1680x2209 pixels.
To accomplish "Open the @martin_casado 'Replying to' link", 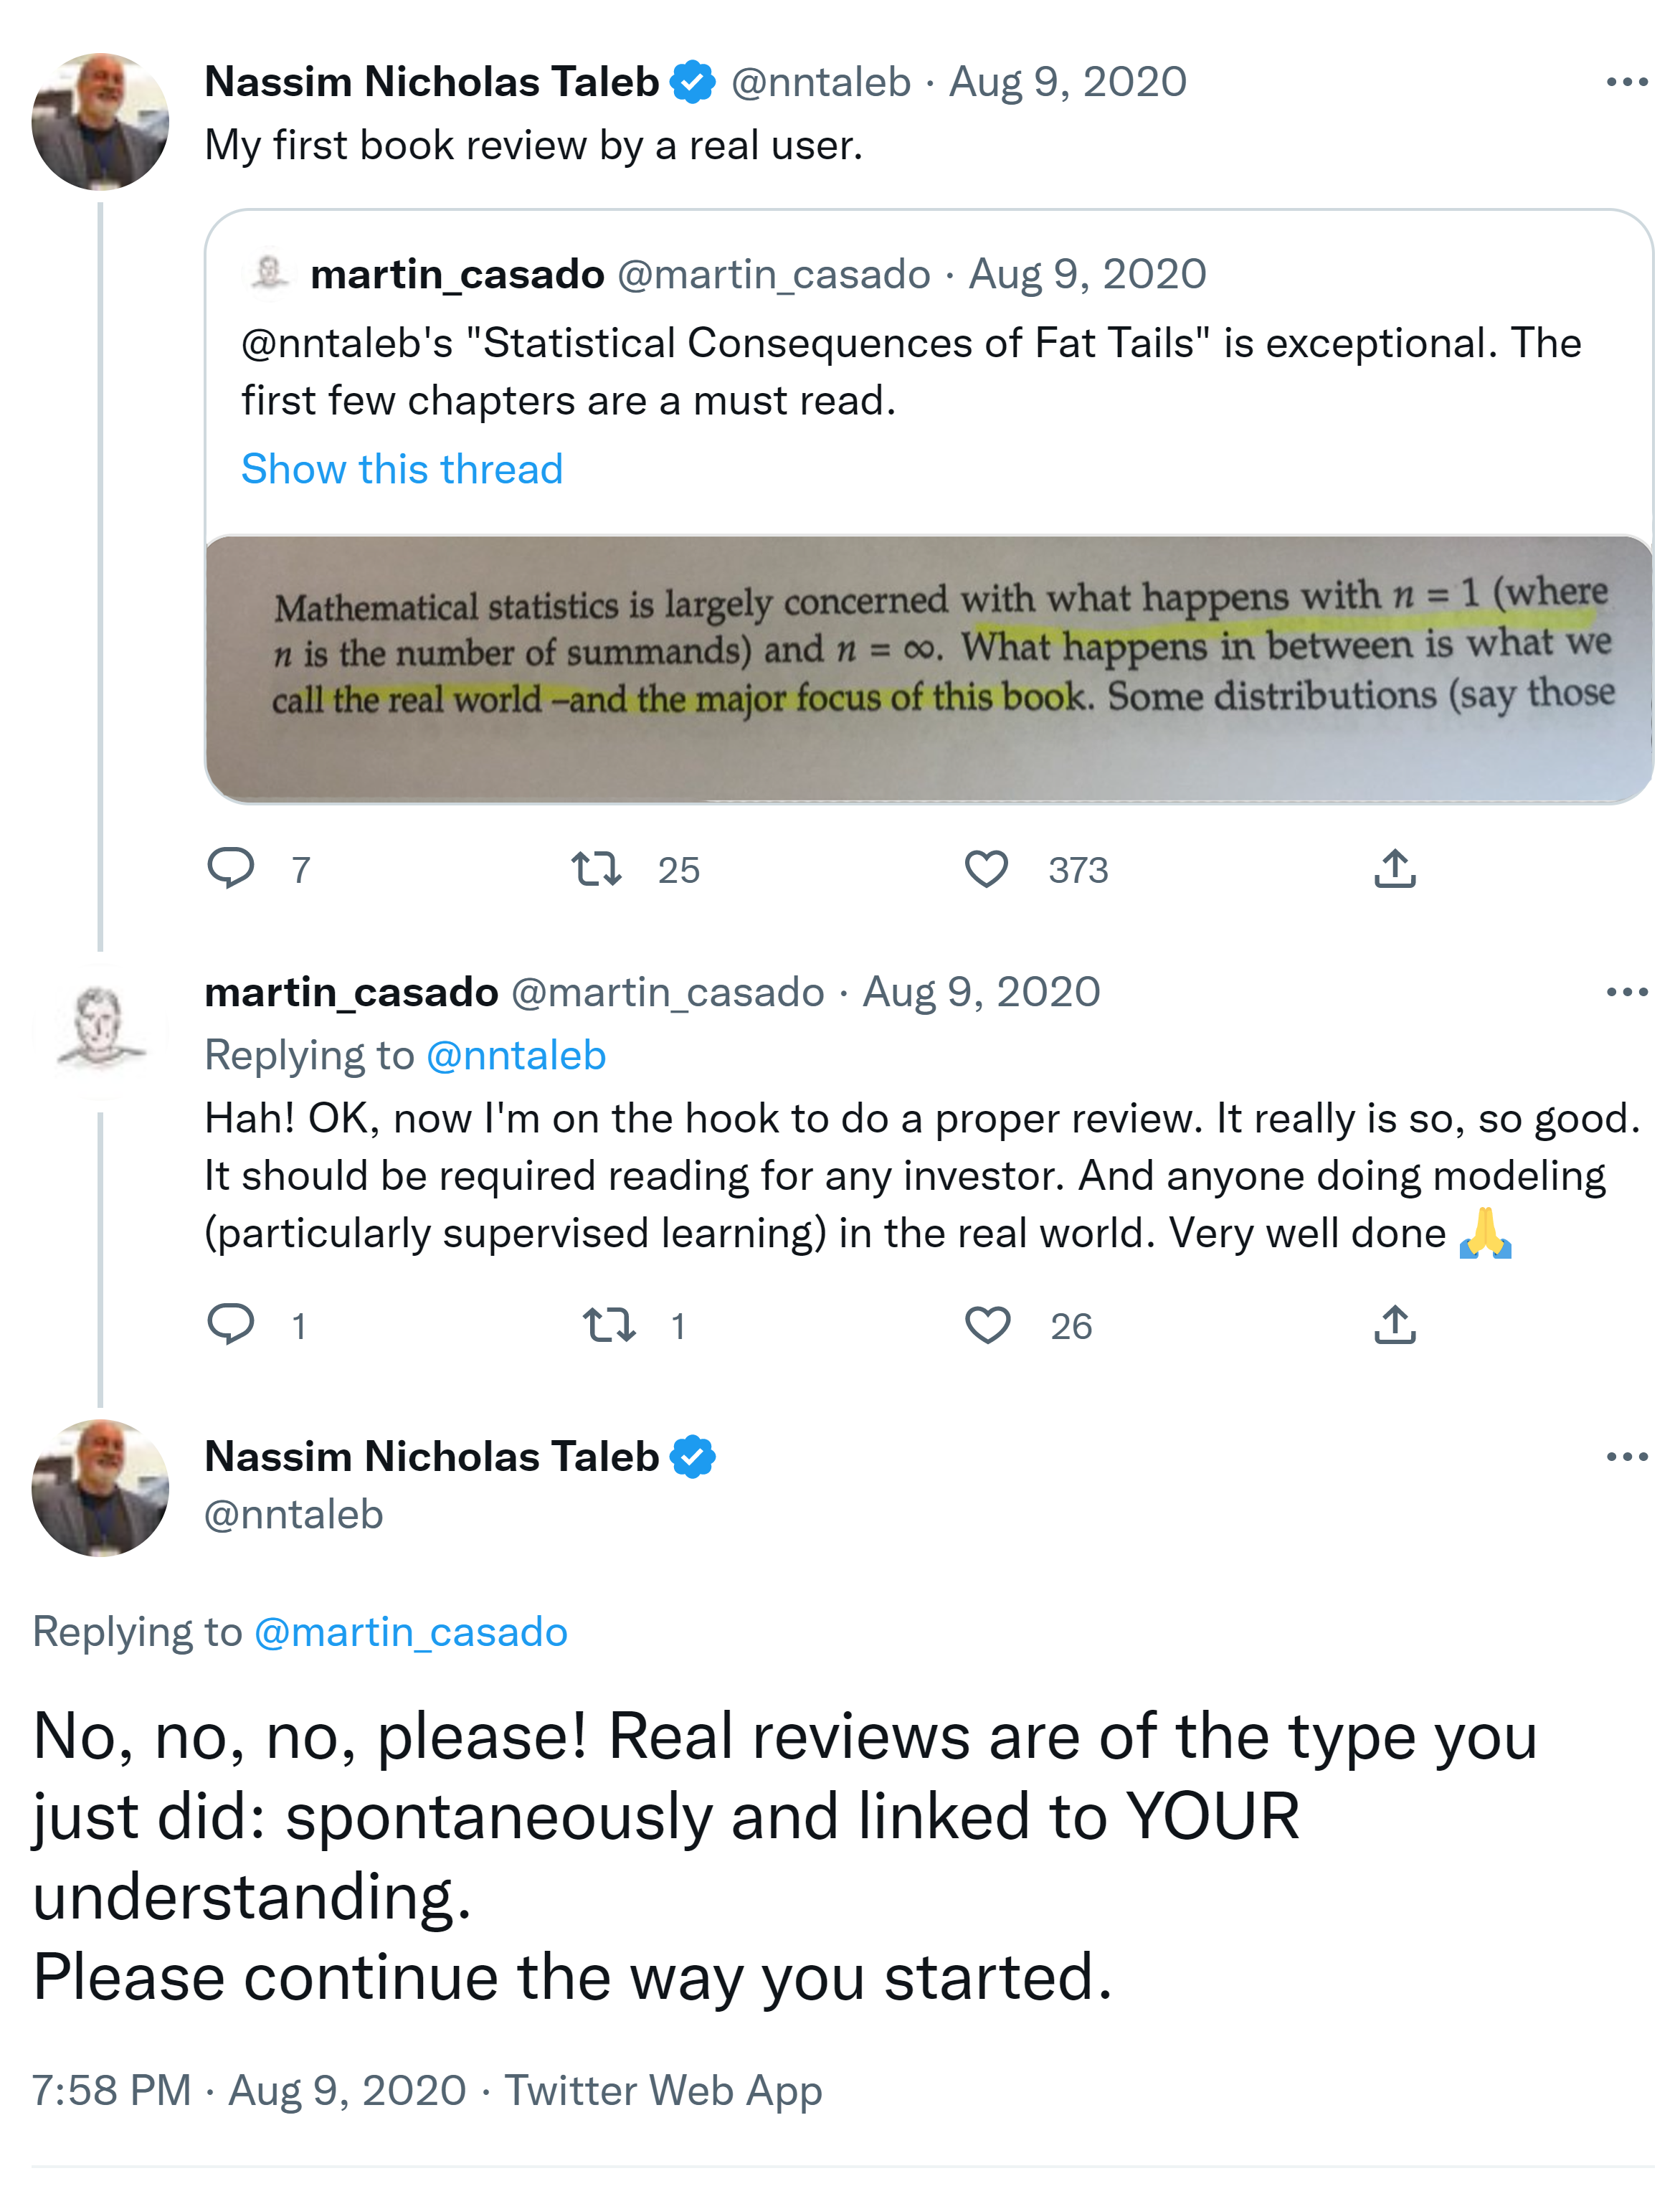I will [x=411, y=1632].
